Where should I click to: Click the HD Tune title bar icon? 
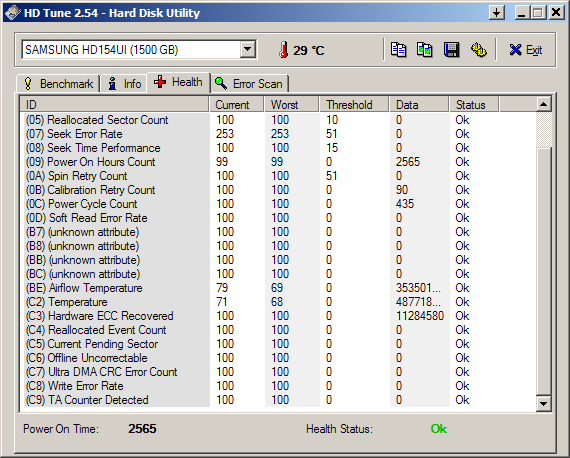[13, 13]
